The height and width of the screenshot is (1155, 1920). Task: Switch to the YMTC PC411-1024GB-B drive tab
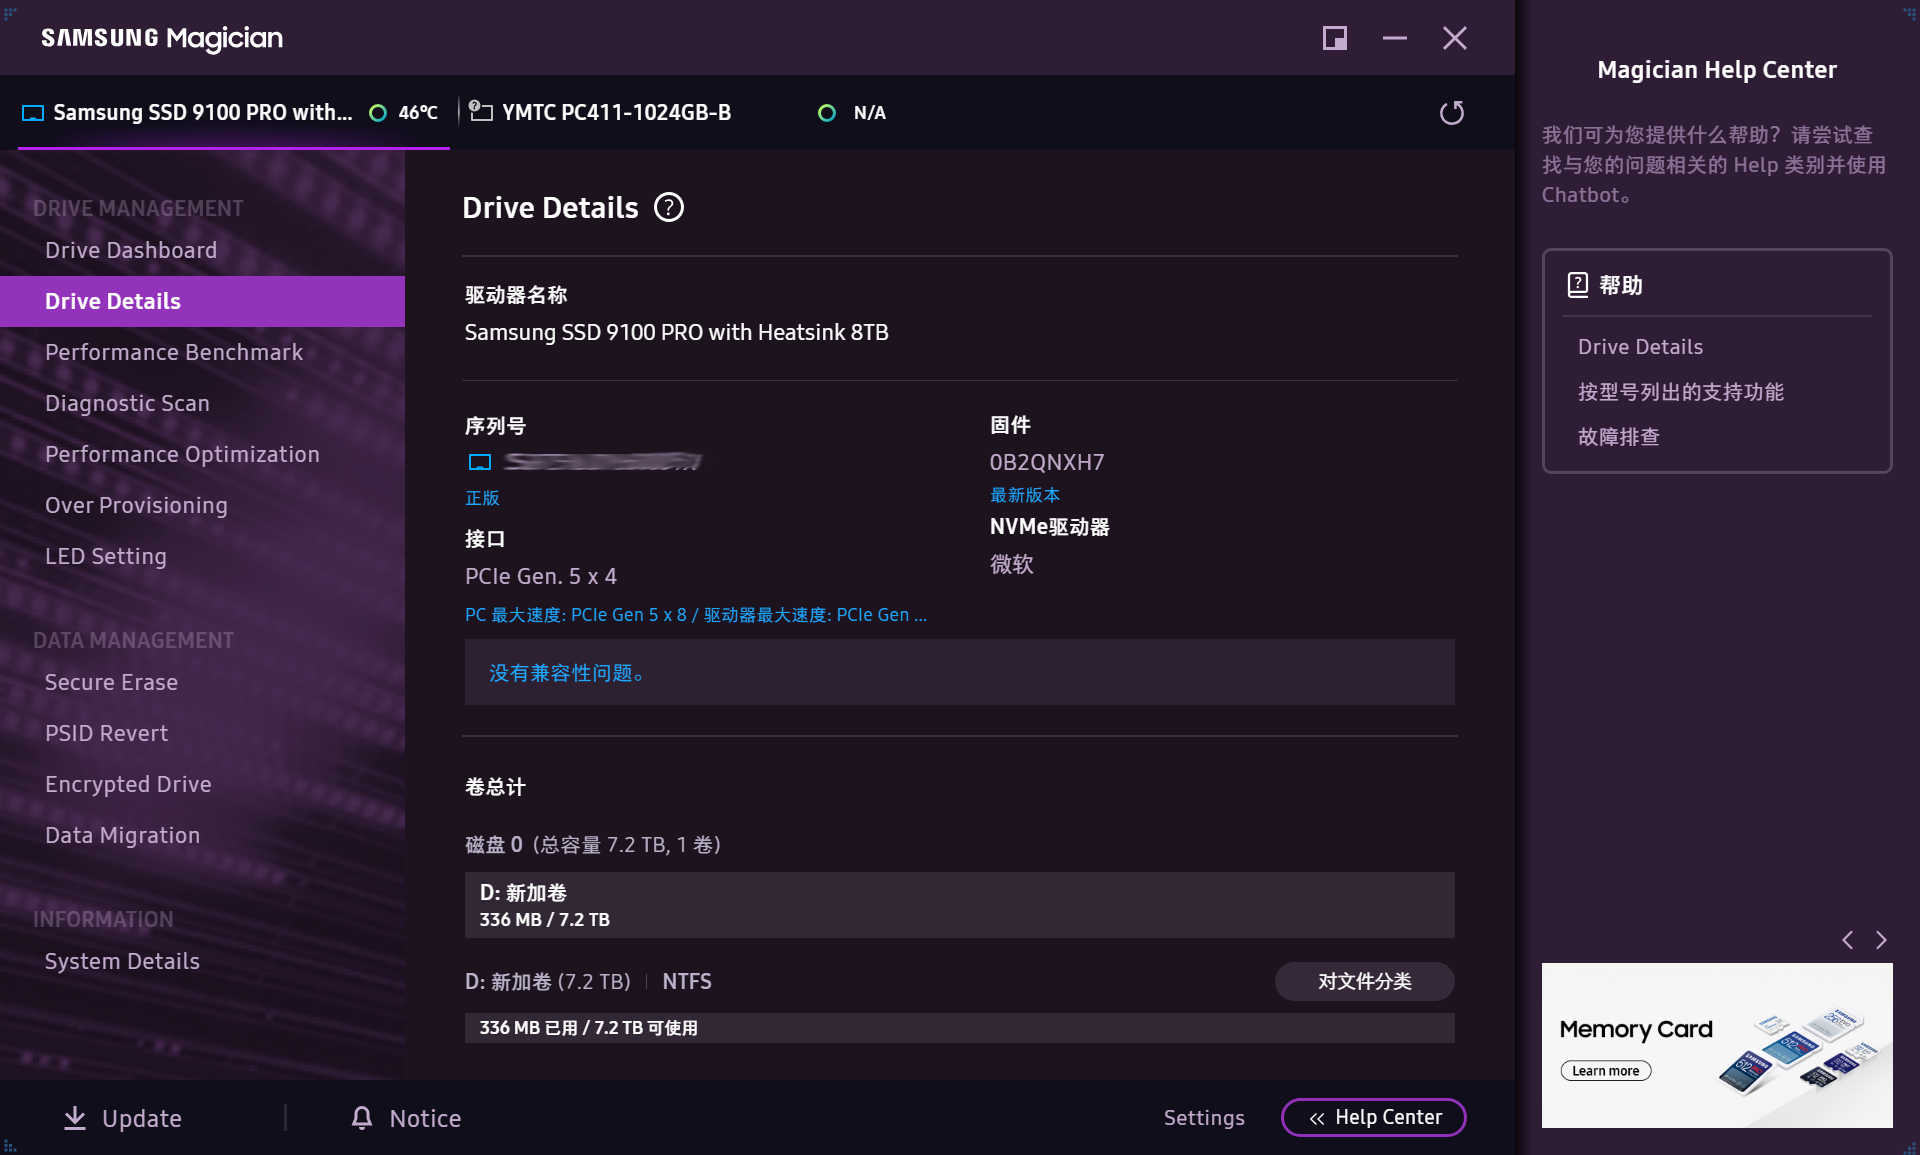click(x=616, y=112)
